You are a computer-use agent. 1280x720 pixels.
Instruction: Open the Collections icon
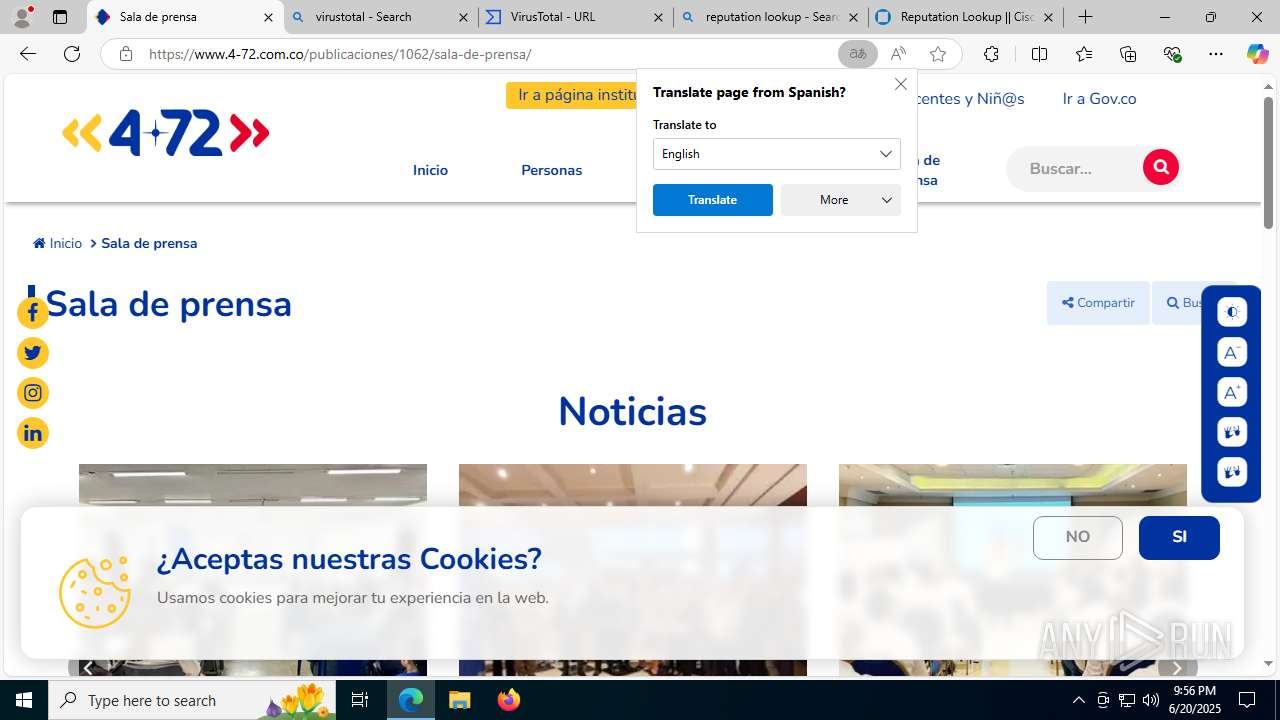point(1128,54)
